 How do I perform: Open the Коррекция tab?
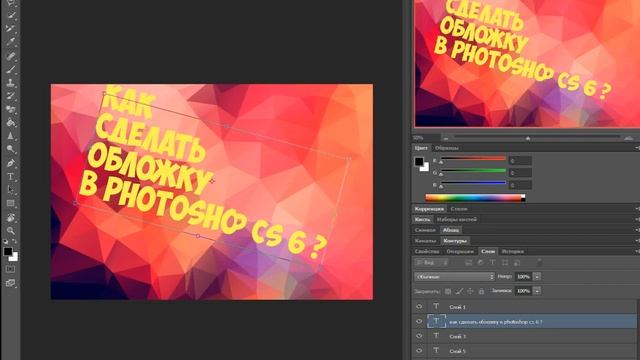[x=429, y=209]
